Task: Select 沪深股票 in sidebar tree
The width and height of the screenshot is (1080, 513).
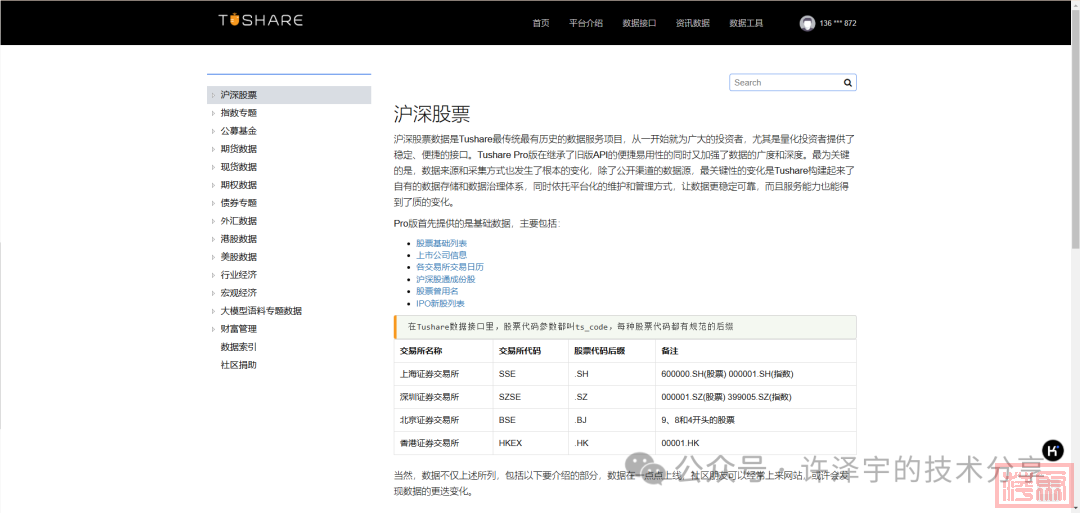Action: coord(238,95)
